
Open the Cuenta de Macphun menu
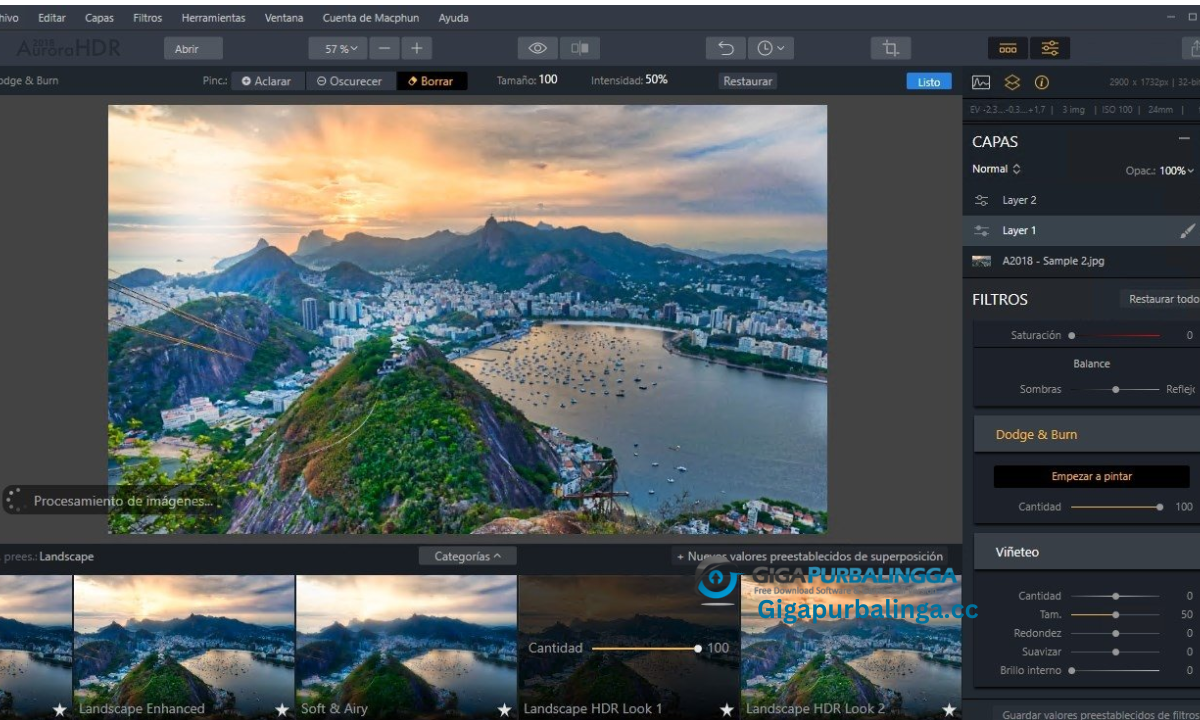(x=371, y=18)
